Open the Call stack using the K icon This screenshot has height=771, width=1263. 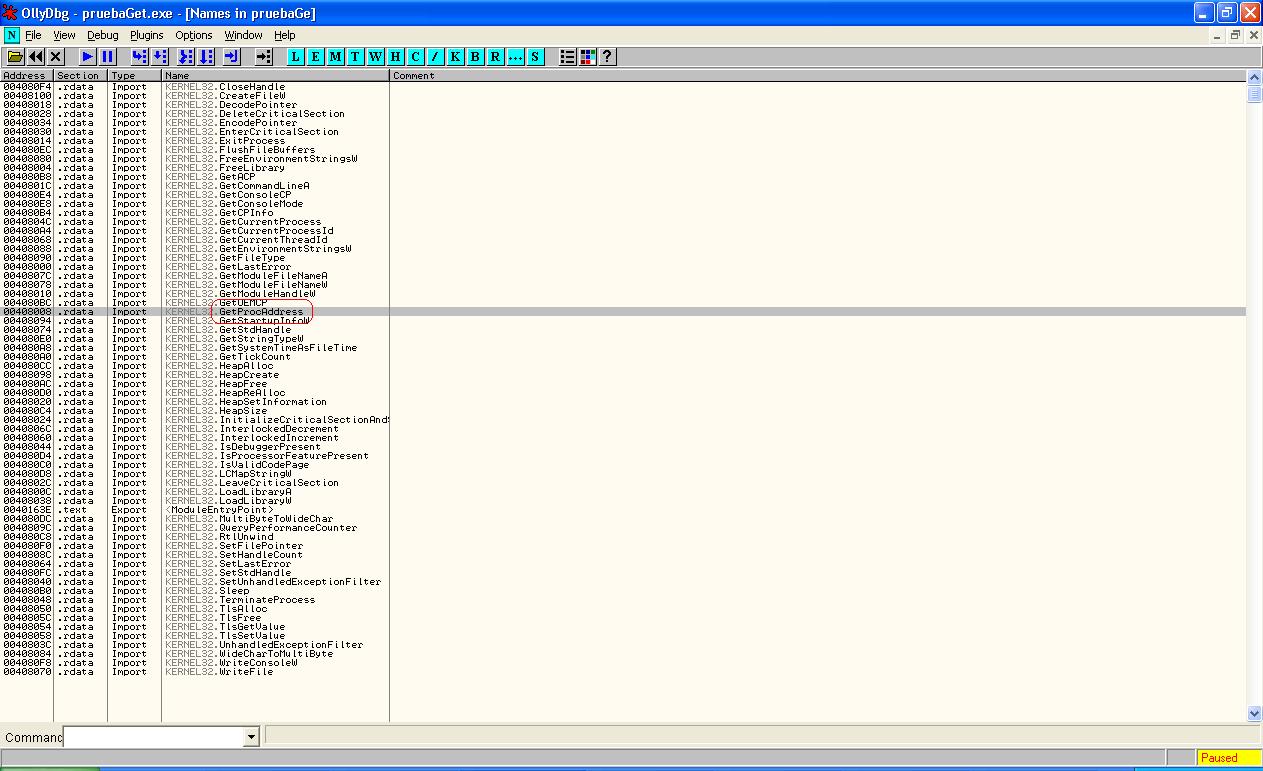455,57
